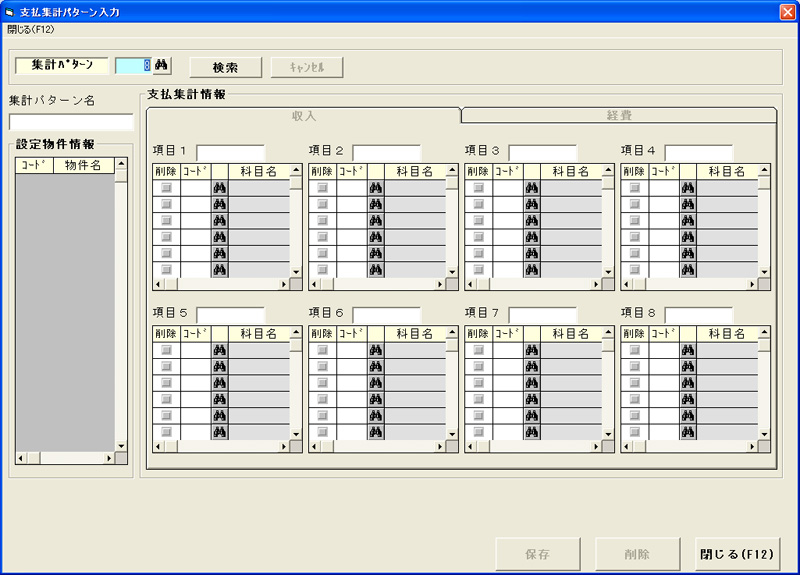Search account in second row of 項目4

click(x=688, y=205)
